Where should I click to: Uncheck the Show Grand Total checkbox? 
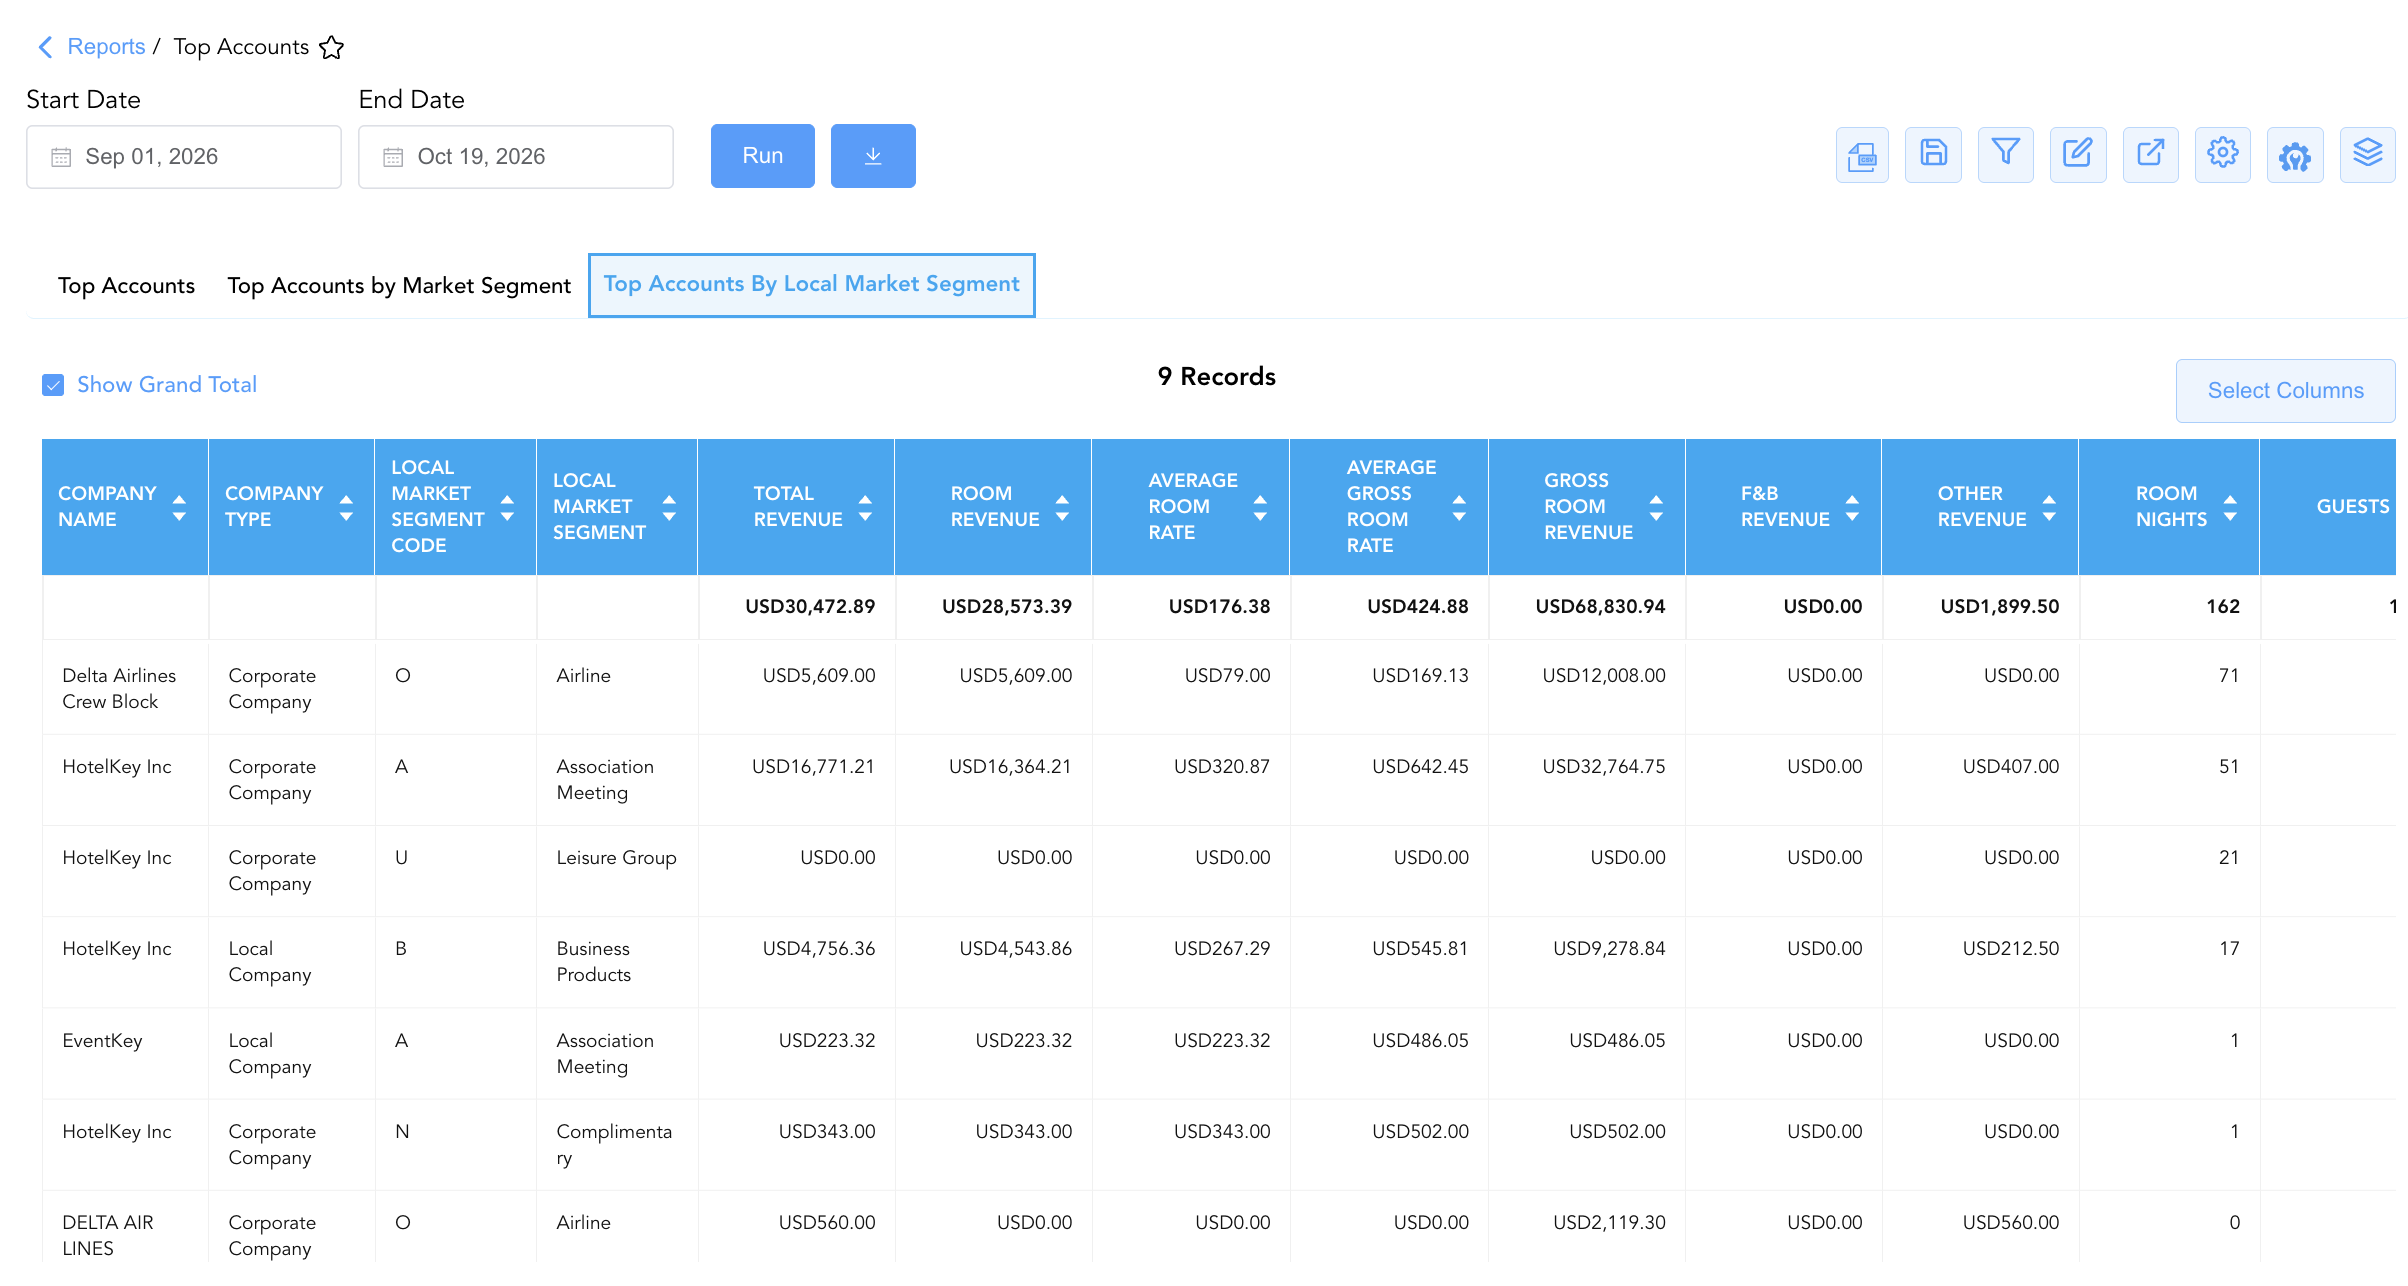pyautogui.click(x=53, y=385)
